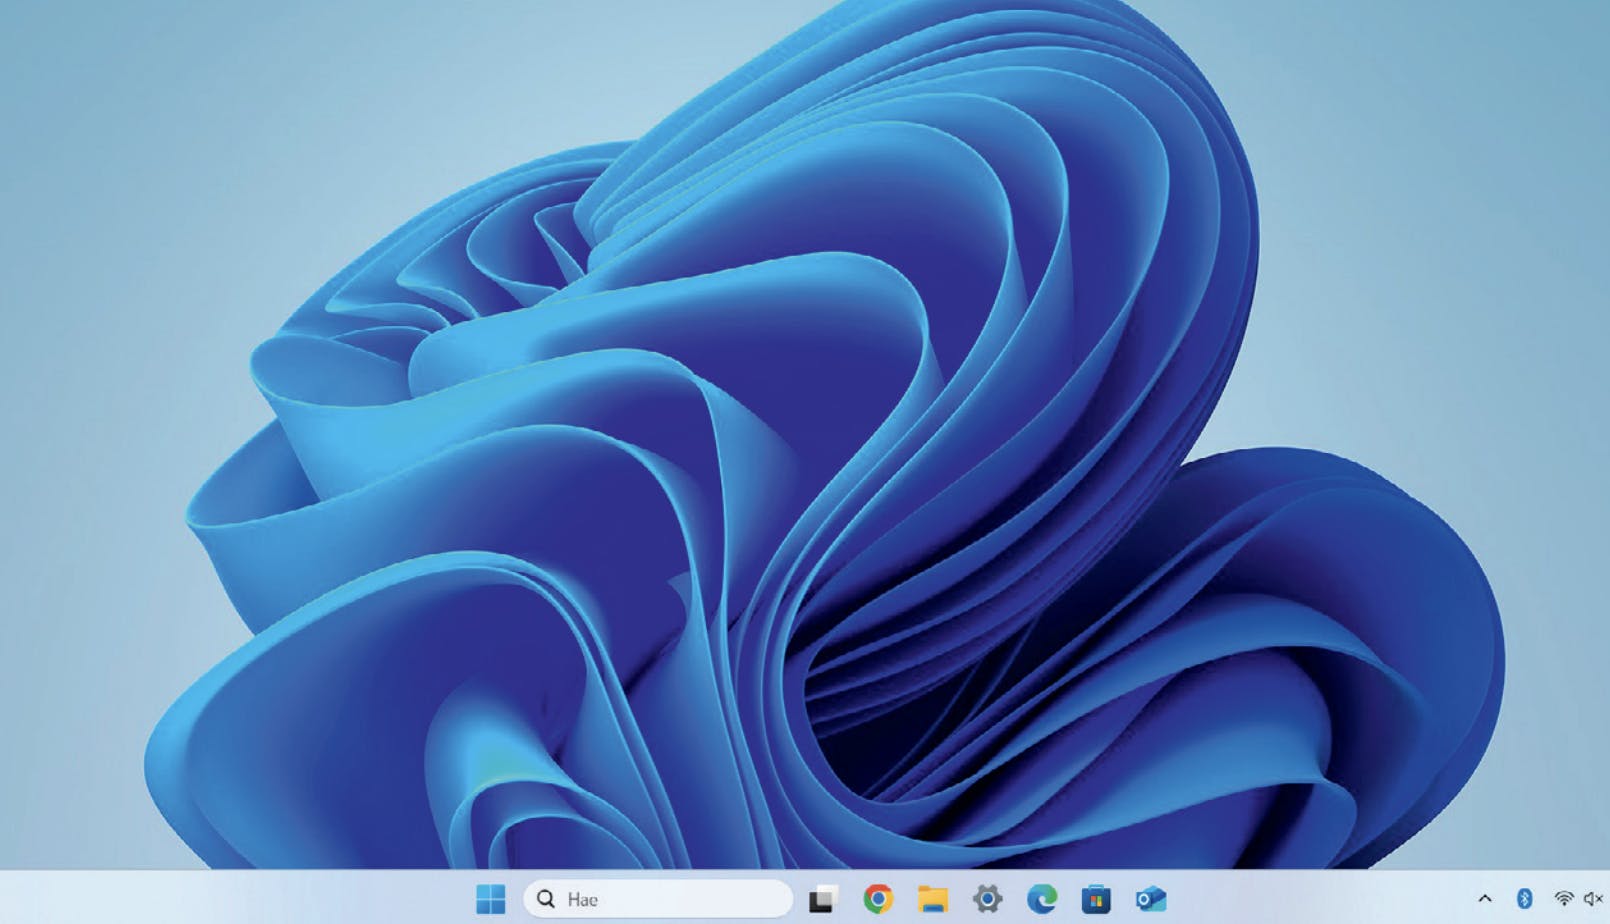Open the Windows Start menu
The height and width of the screenshot is (924, 1610).
pos(490,899)
